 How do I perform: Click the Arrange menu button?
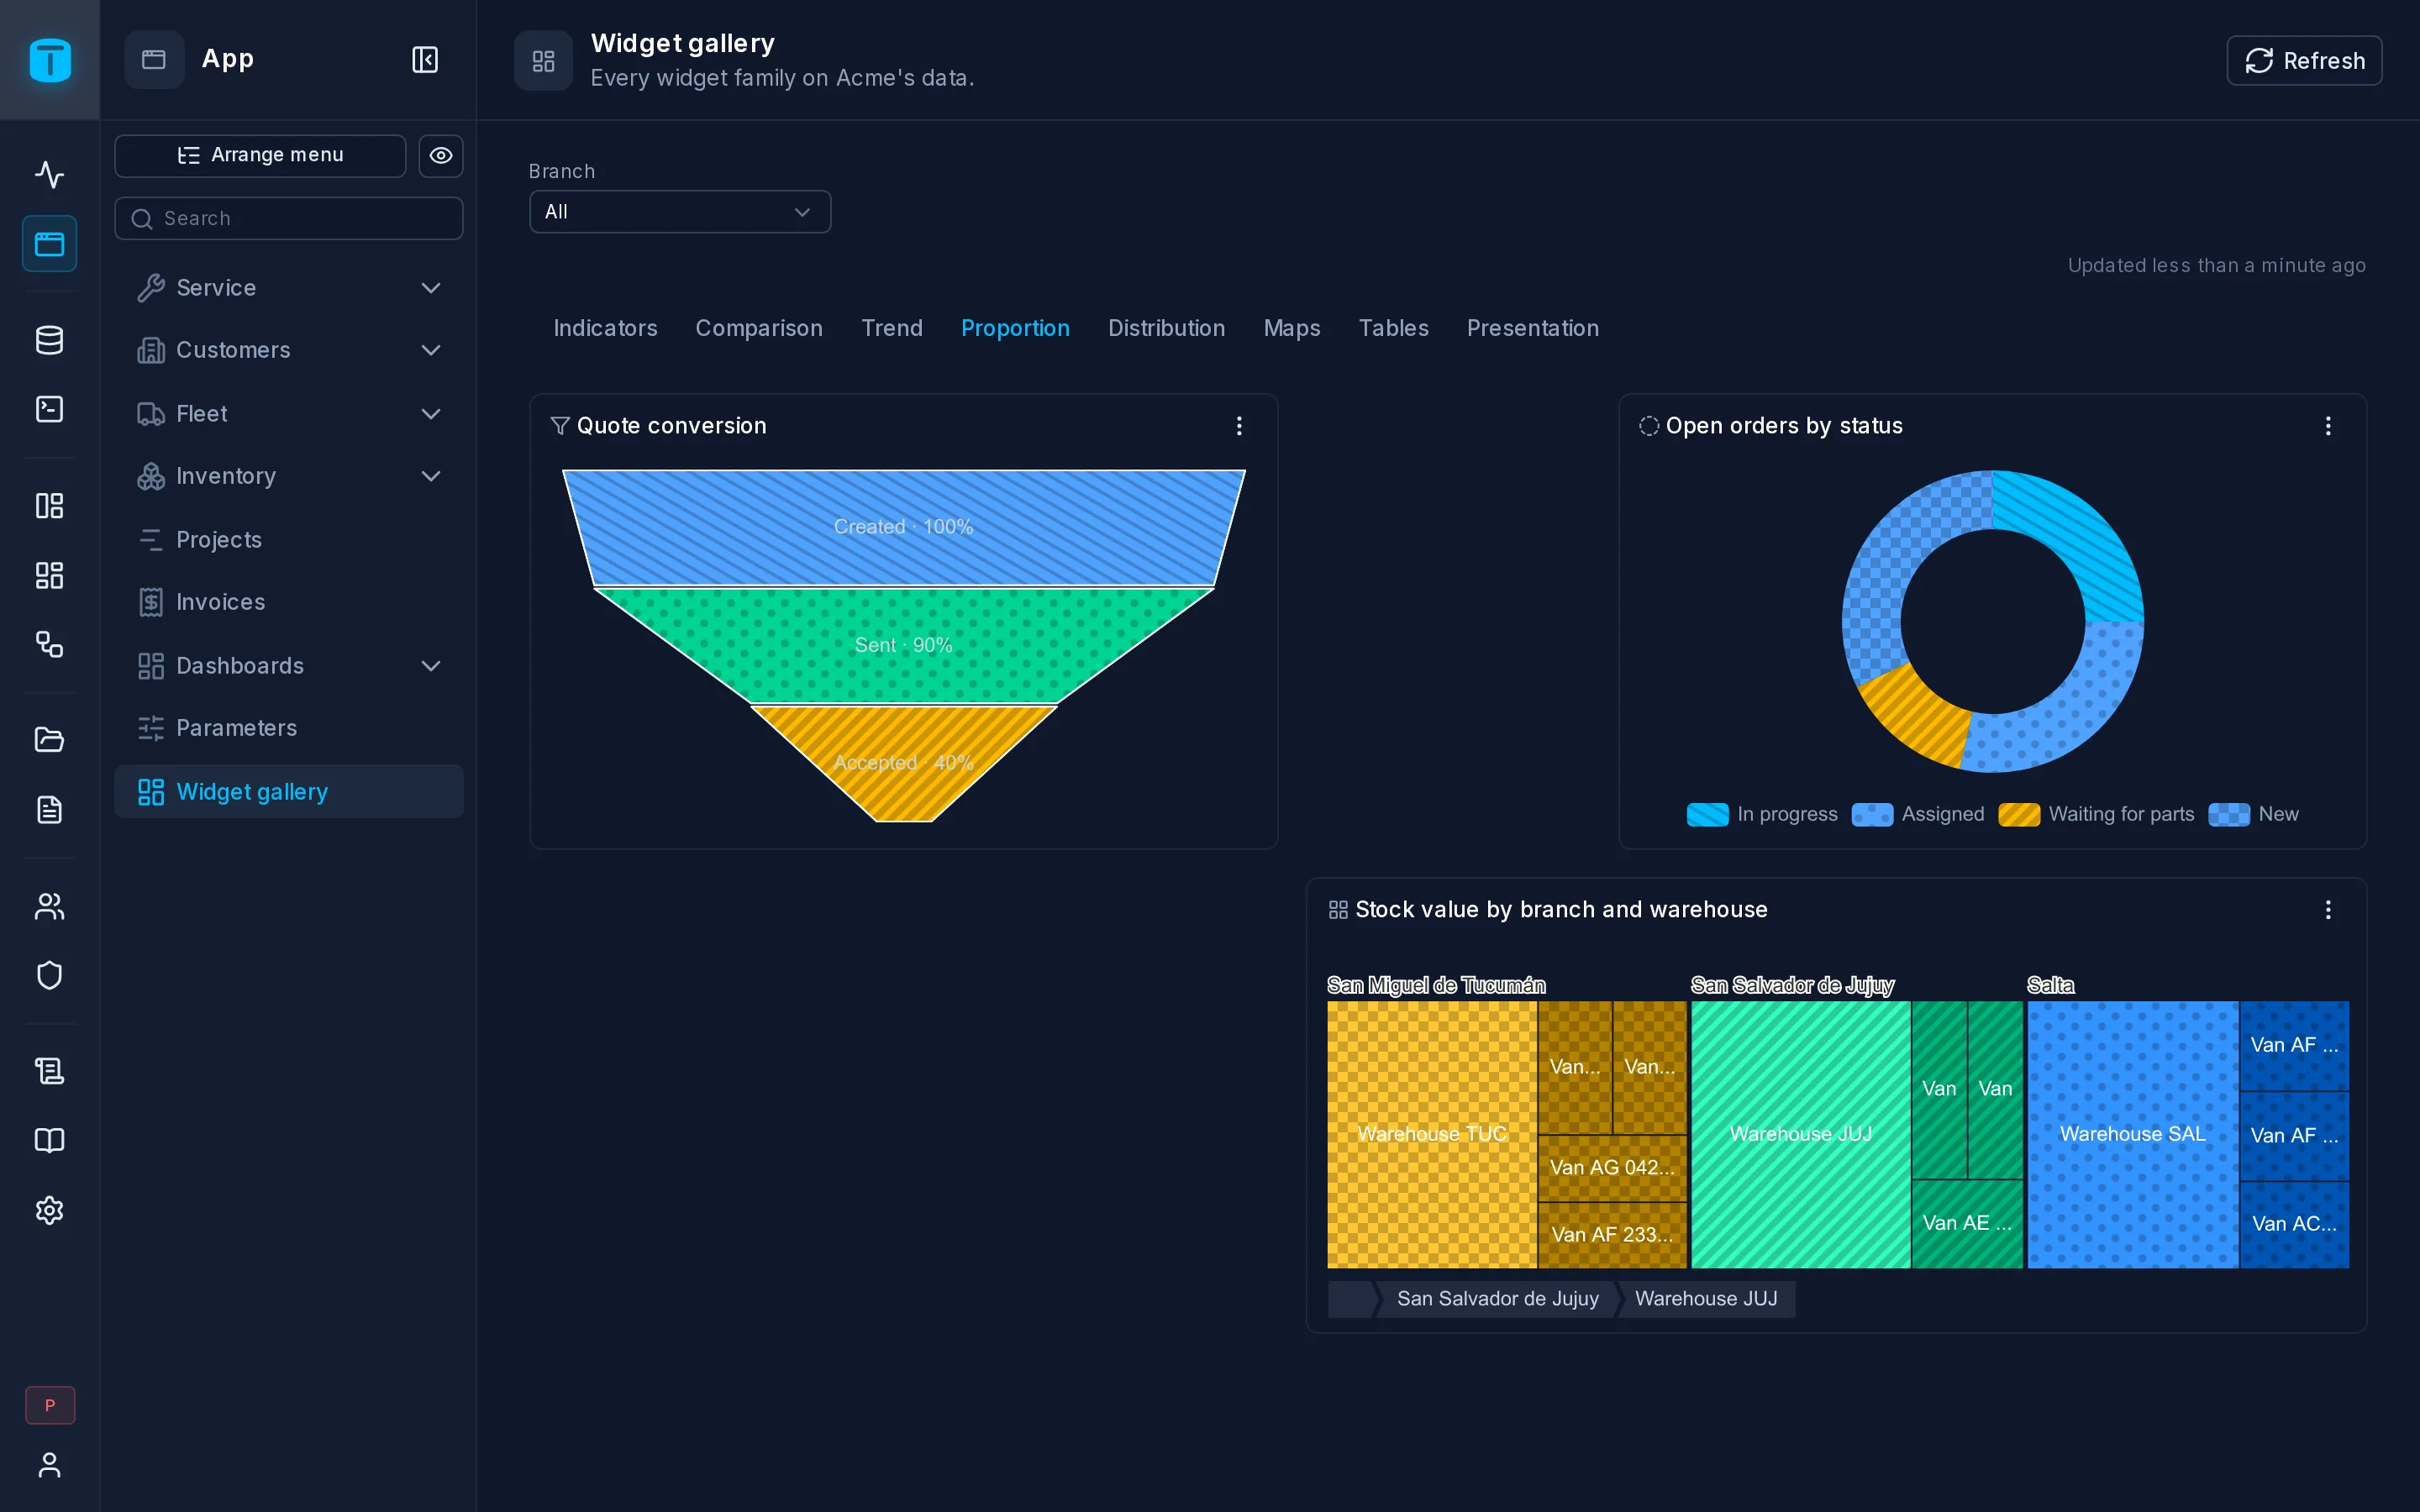coord(260,155)
